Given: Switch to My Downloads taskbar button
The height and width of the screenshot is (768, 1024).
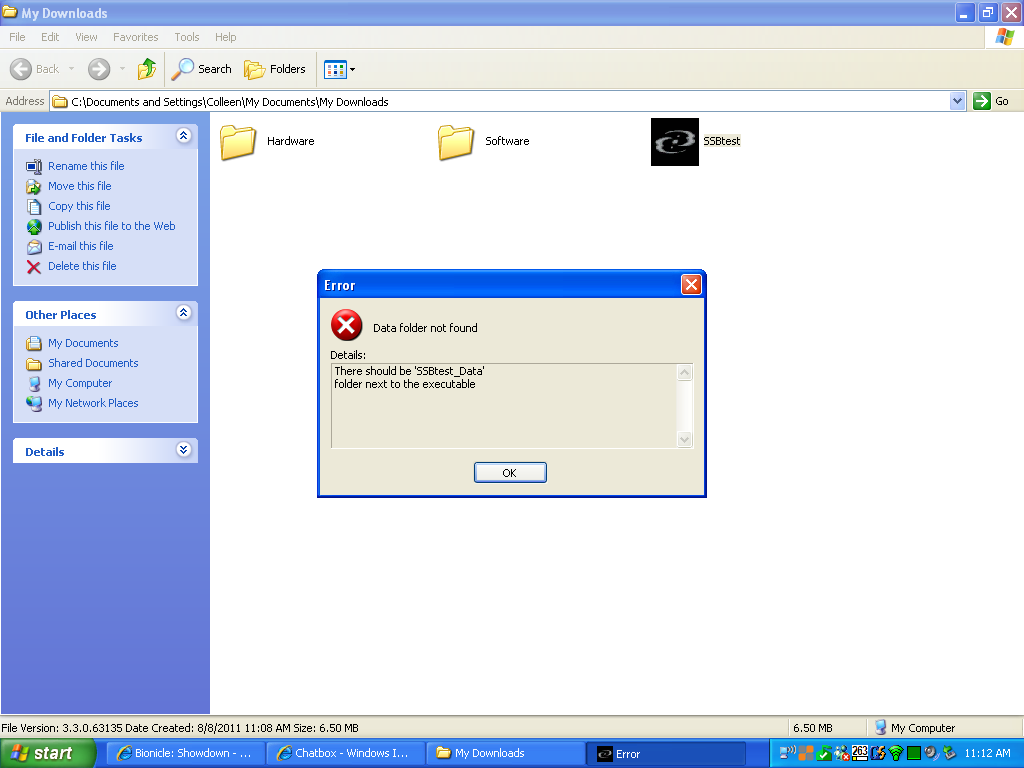Looking at the screenshot, I should click(x=505, y=754).
